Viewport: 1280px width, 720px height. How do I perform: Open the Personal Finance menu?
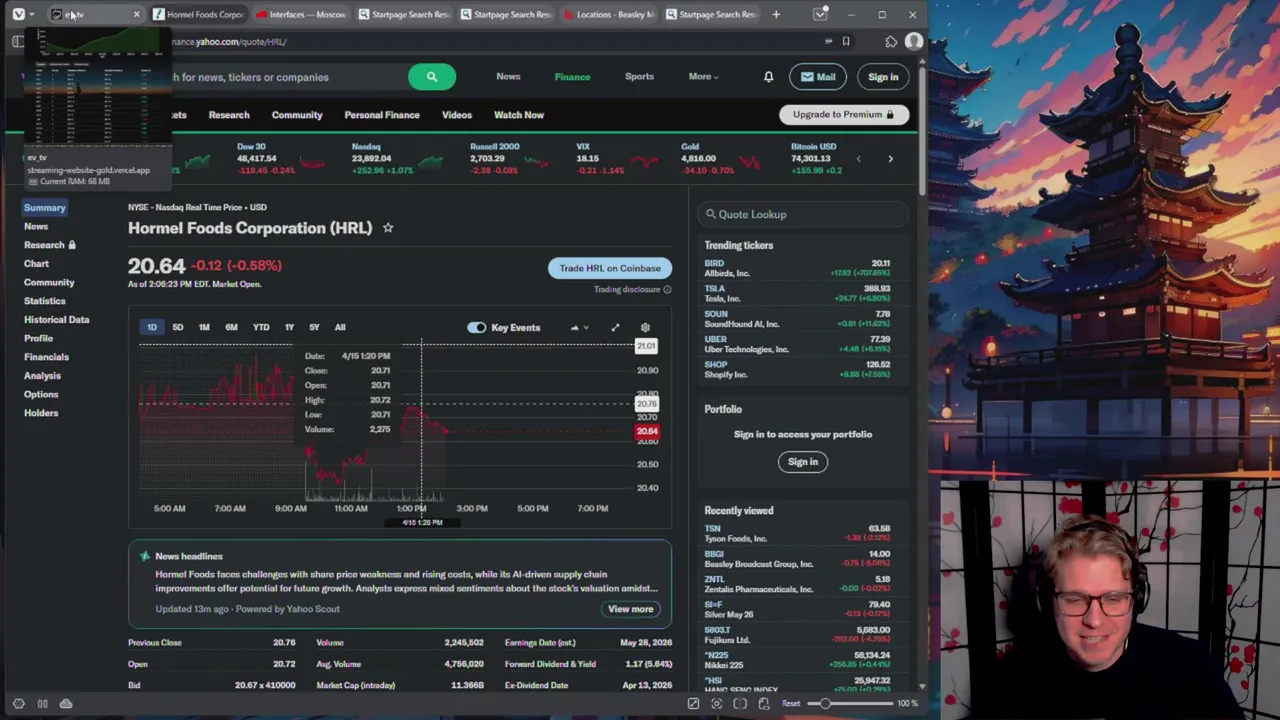pyautogui.click(x=382, y=115)
